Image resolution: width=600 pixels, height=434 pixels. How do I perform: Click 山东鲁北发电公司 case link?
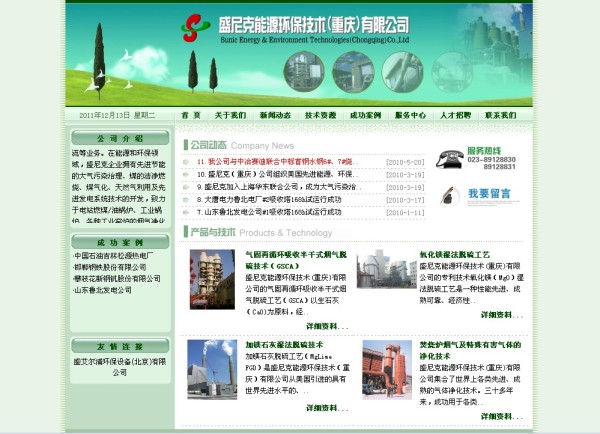coord(103,290)
